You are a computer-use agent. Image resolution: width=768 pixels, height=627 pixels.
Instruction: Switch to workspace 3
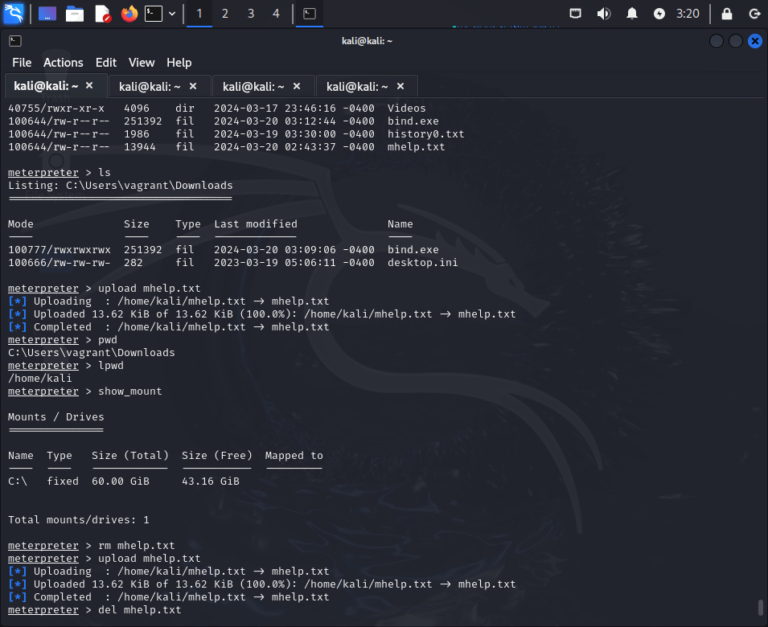pos(250,14)
